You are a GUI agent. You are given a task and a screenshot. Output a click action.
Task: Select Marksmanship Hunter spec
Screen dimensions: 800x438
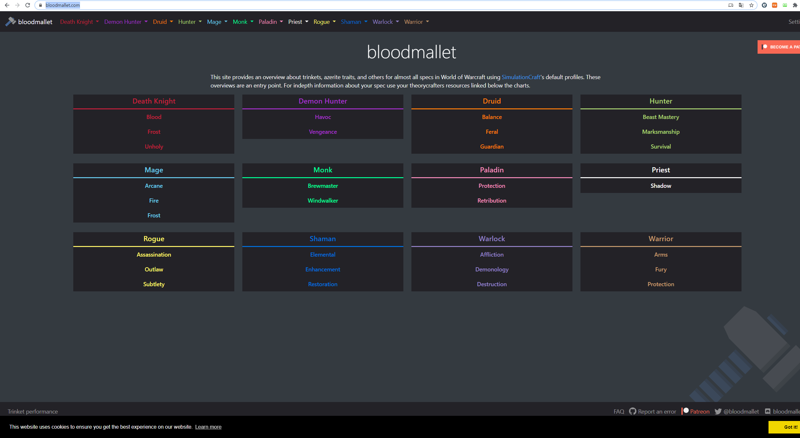pos(661,132)
